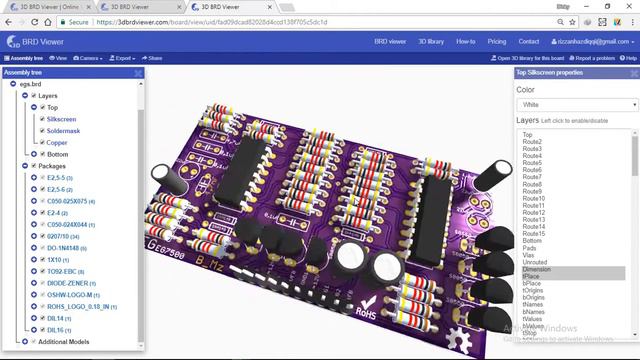Toggle the Packages checkbox

pos(34,166)
